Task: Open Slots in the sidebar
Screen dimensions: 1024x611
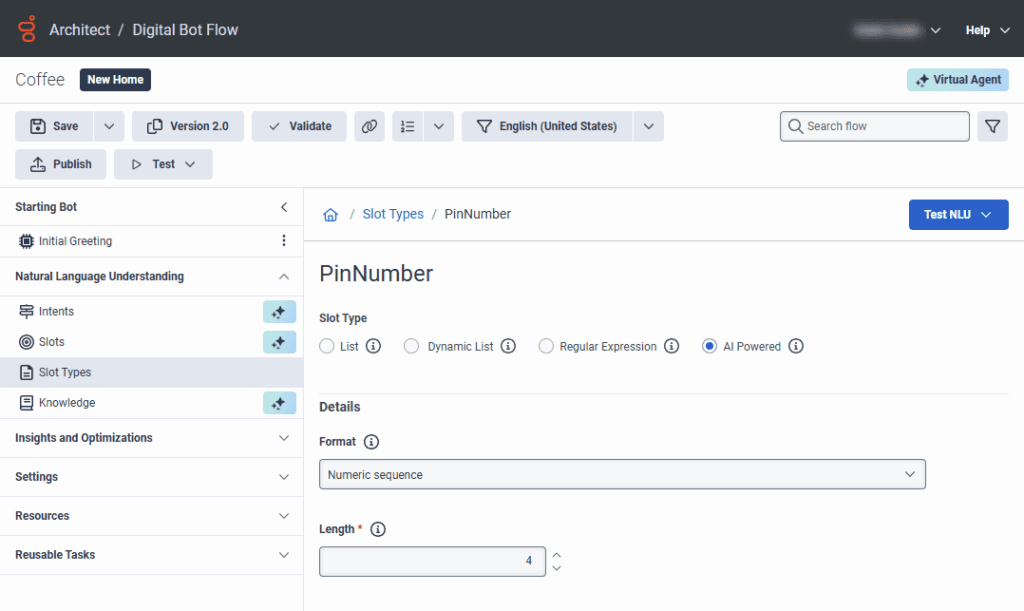Action: (x=52, y=342)
